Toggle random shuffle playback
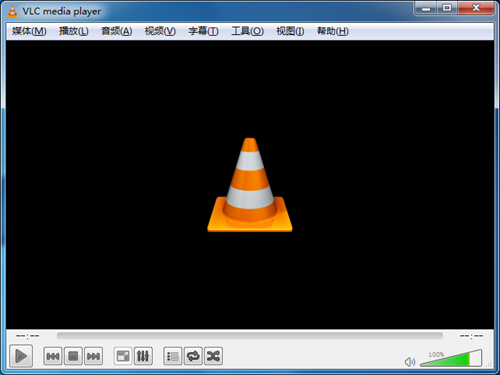Image resolution: width=500 pixels, height=375 pixels. (x=213, y=356)
